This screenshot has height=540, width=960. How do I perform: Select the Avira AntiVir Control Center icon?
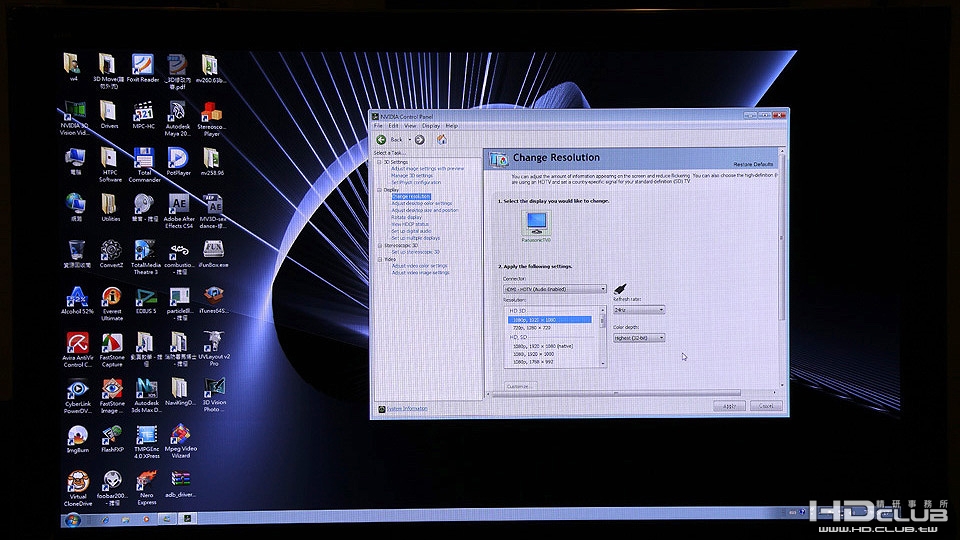pos(78,350)
